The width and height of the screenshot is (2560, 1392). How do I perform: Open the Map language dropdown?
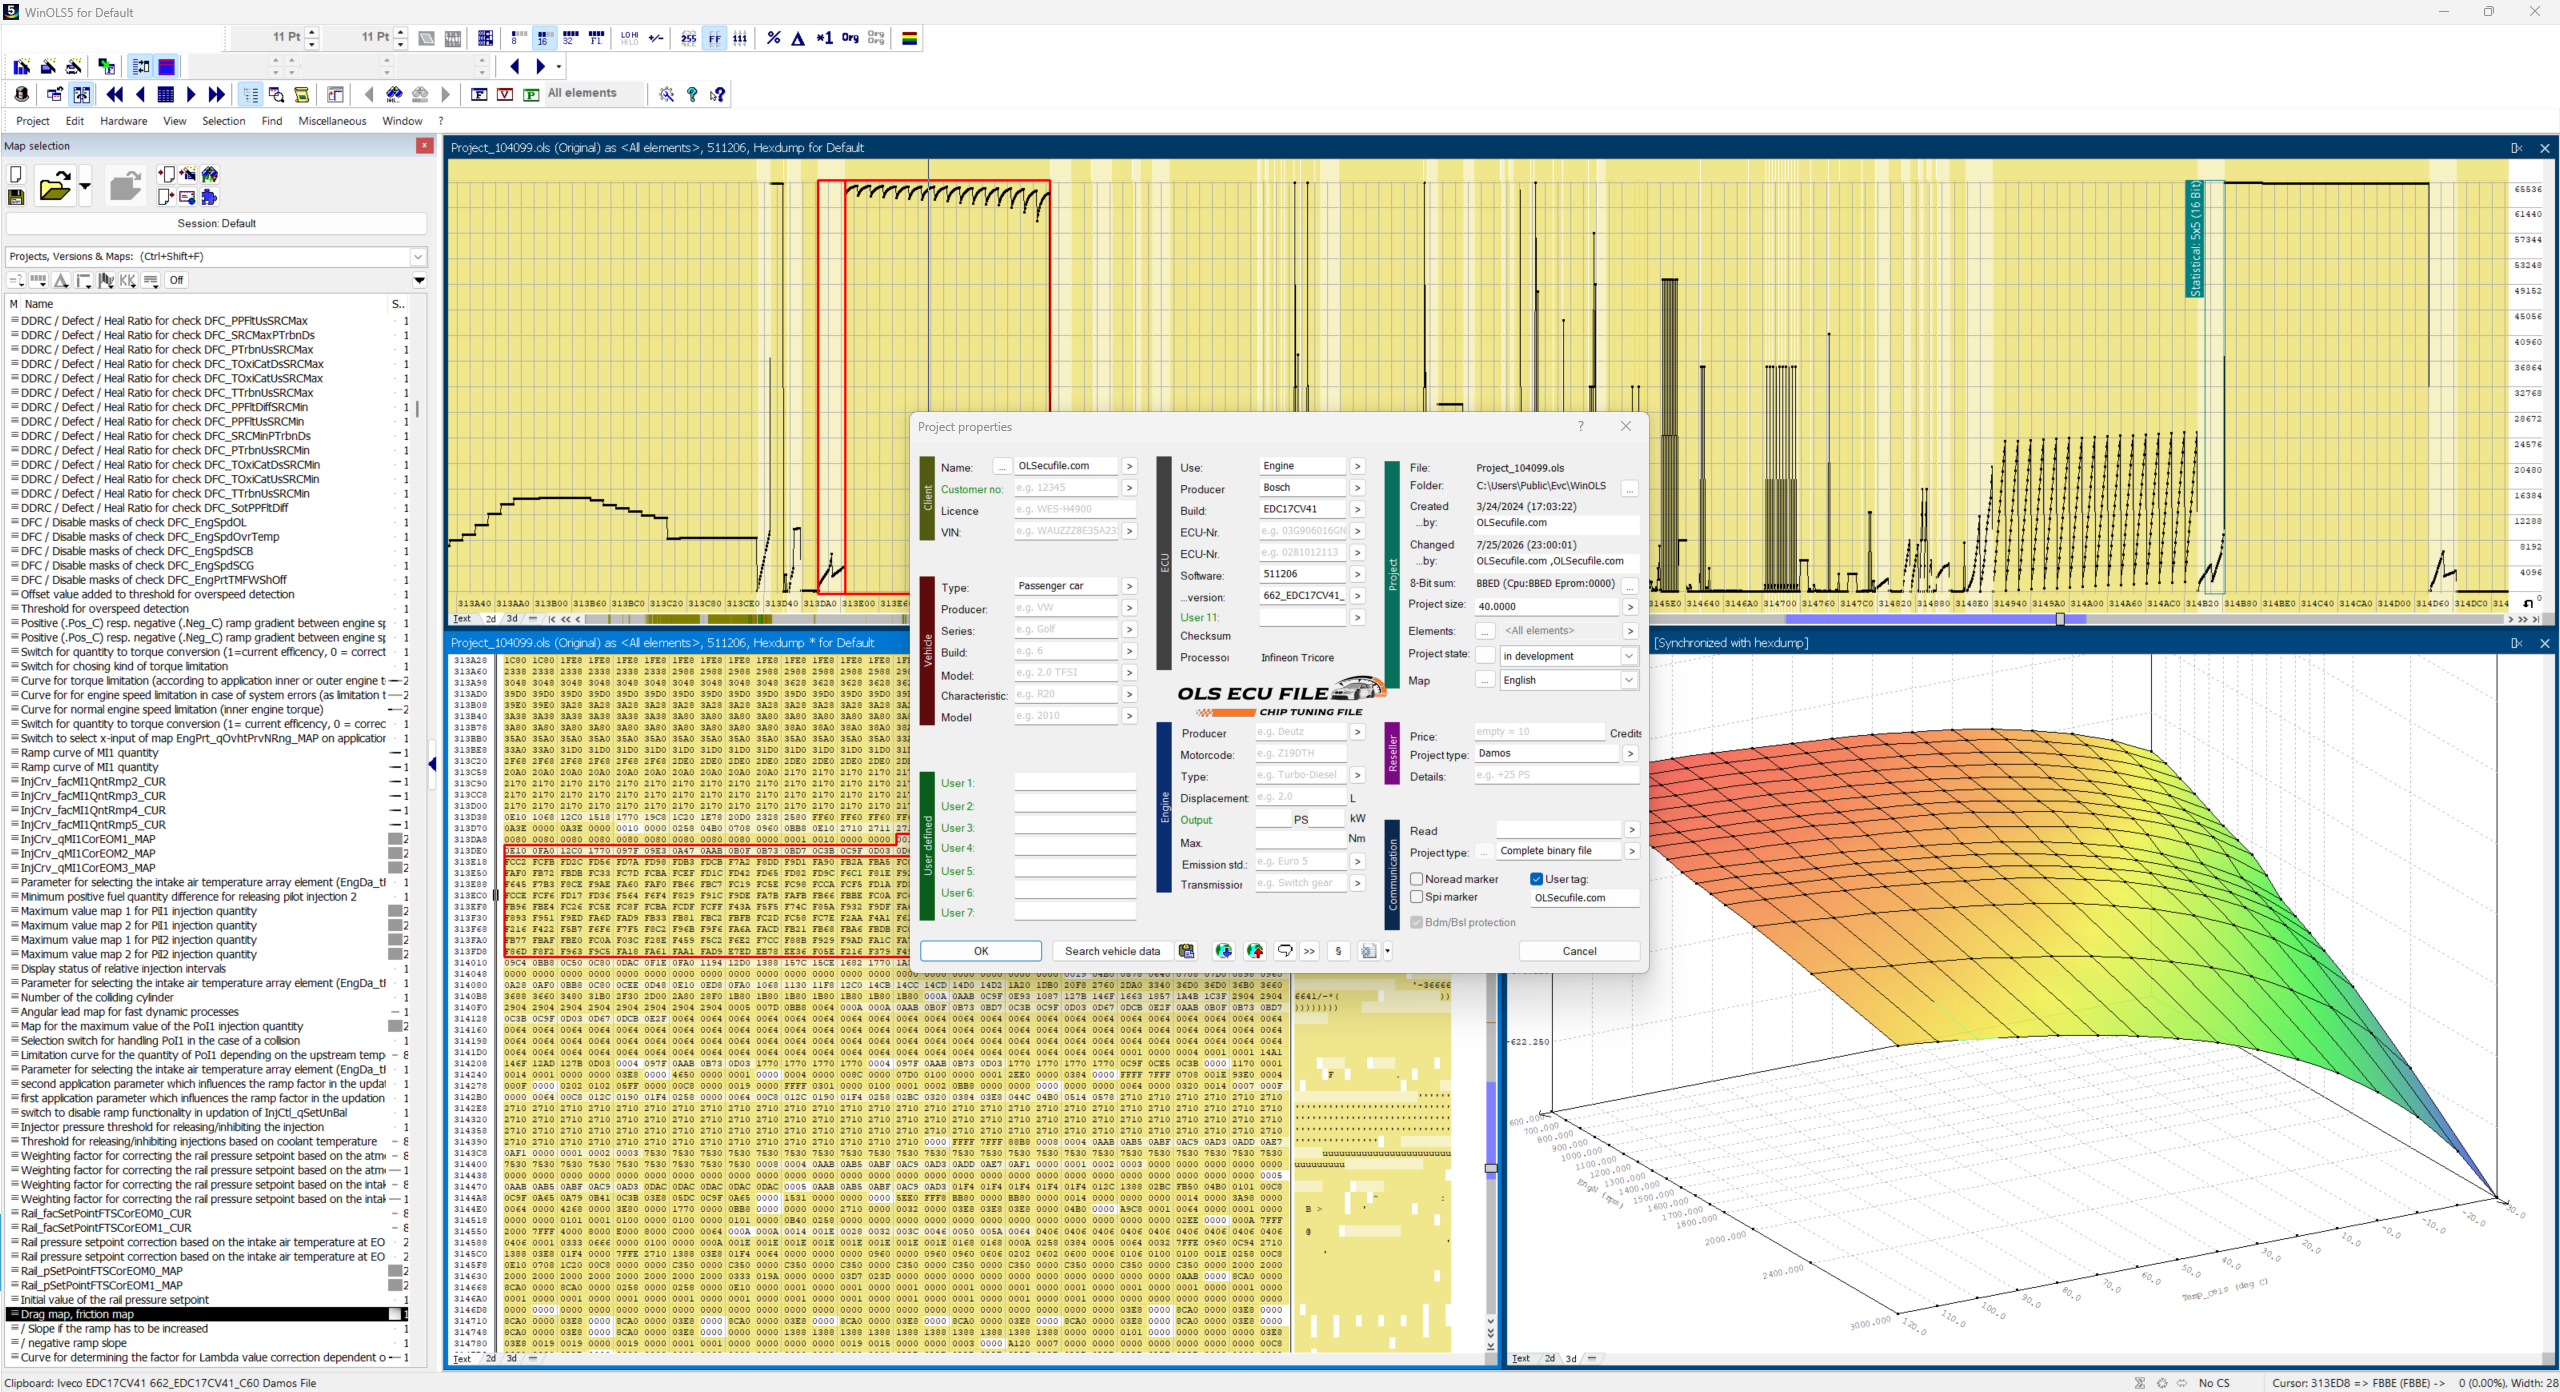pos(1629,680)
